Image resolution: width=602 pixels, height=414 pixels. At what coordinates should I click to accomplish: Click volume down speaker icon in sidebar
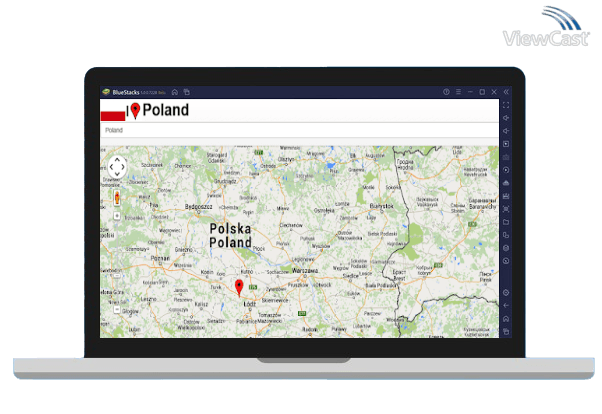coord(506,131)
